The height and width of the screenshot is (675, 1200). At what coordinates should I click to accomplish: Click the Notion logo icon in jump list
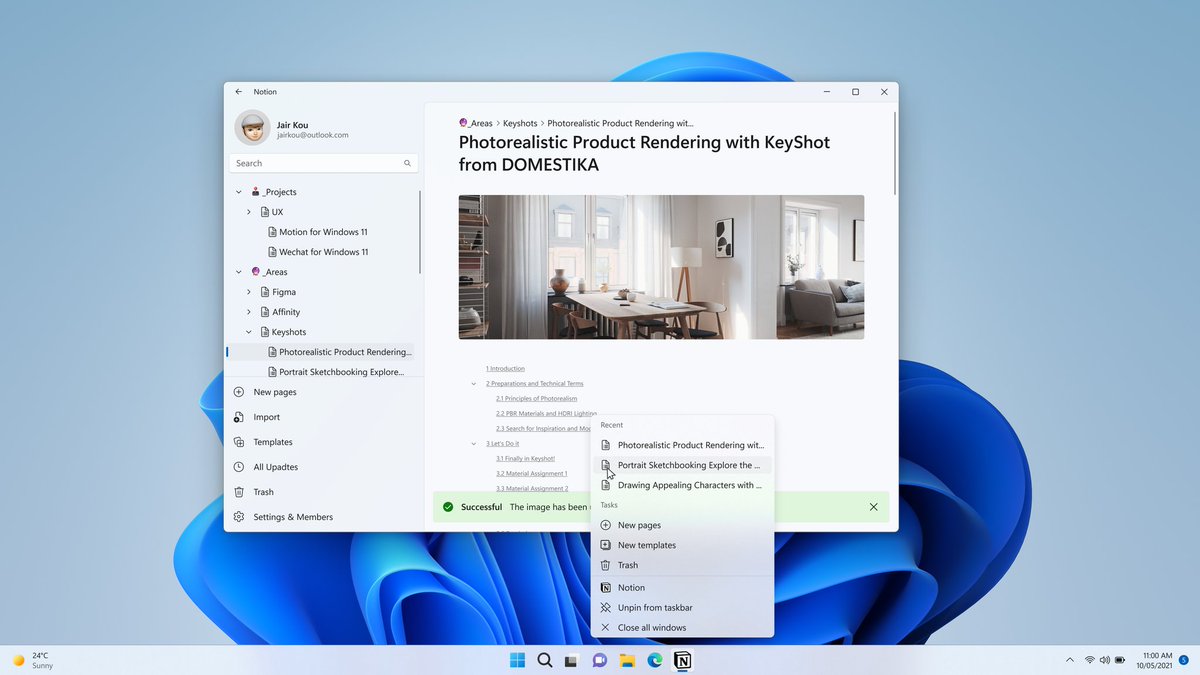[605, 588]
